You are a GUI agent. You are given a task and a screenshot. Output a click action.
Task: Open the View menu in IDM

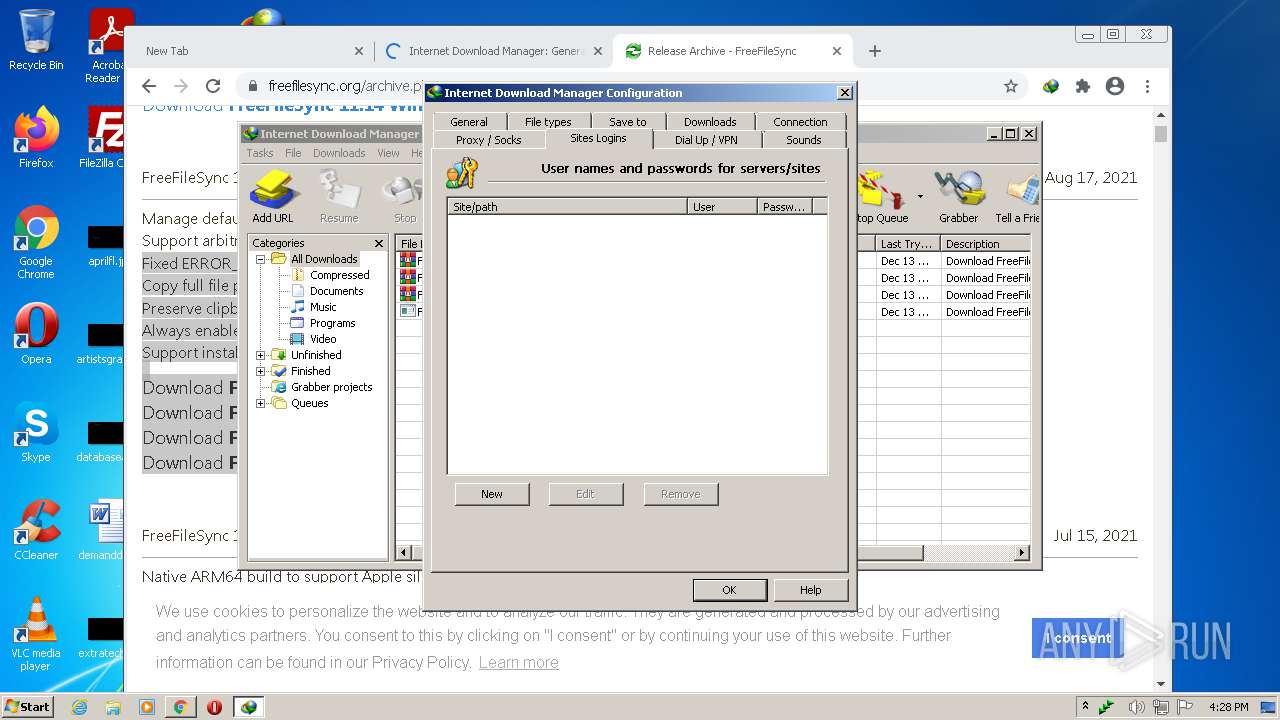(x=389, y=153)
